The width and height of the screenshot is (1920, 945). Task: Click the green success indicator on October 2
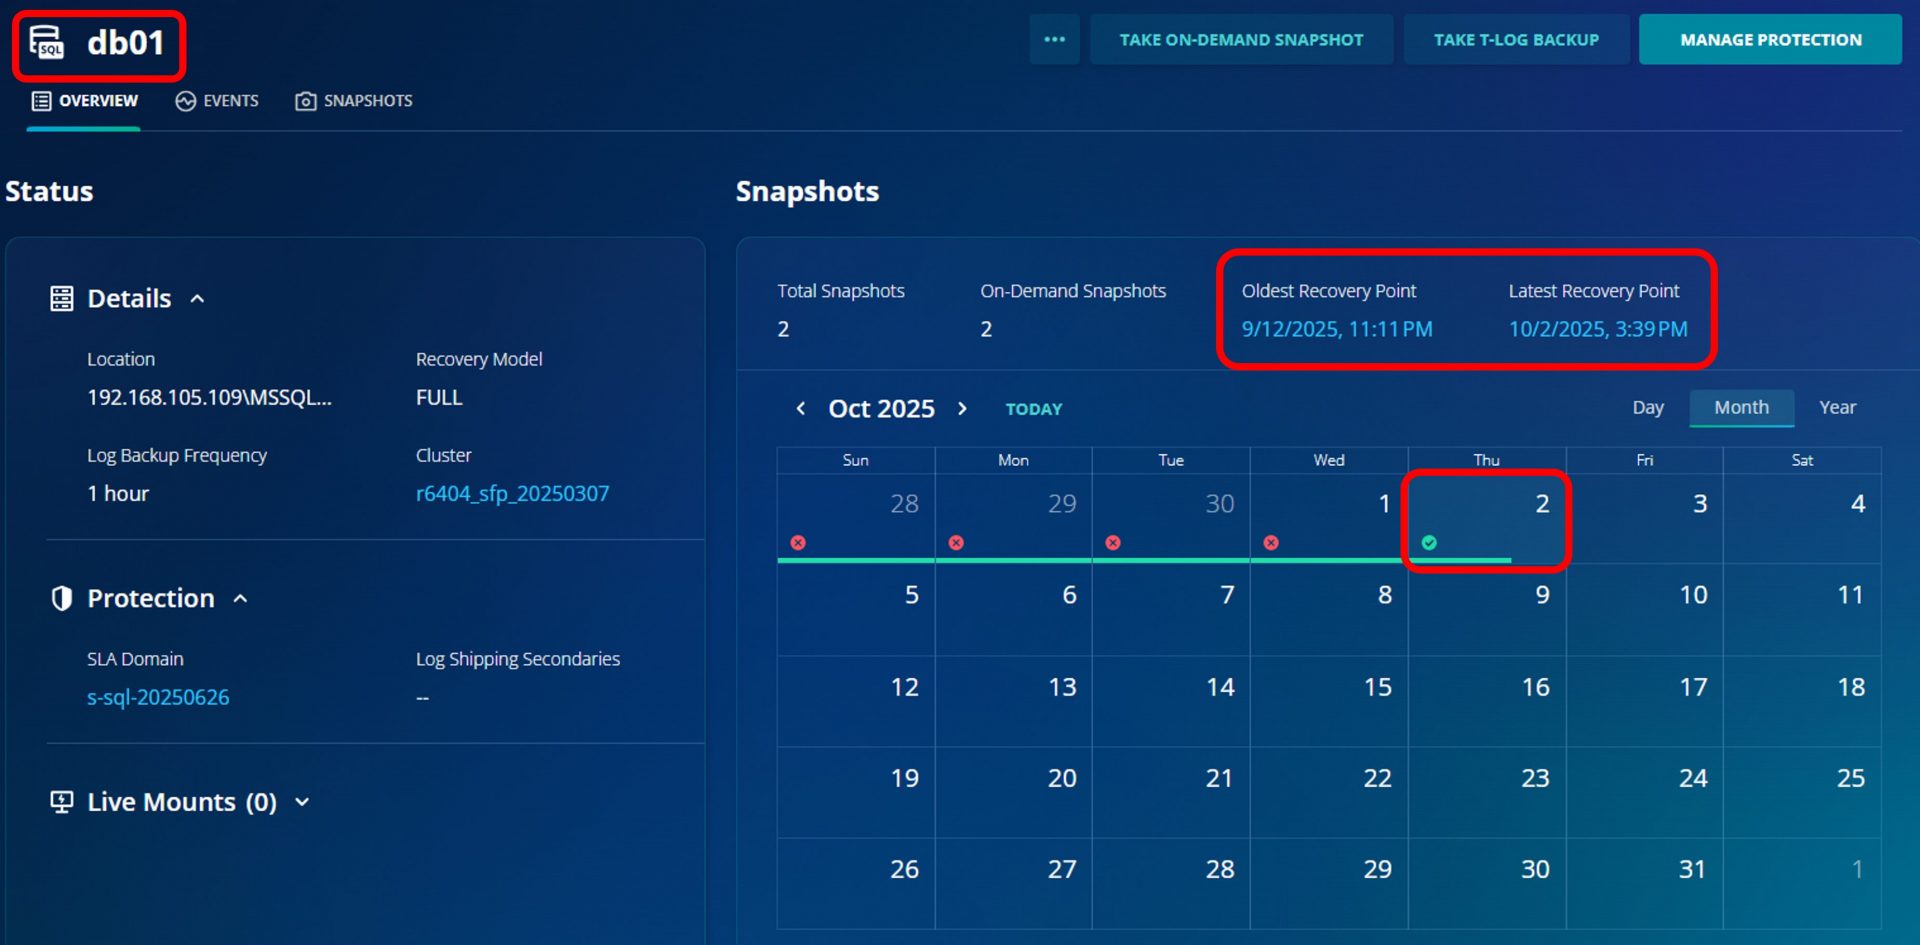(1429, 543)
